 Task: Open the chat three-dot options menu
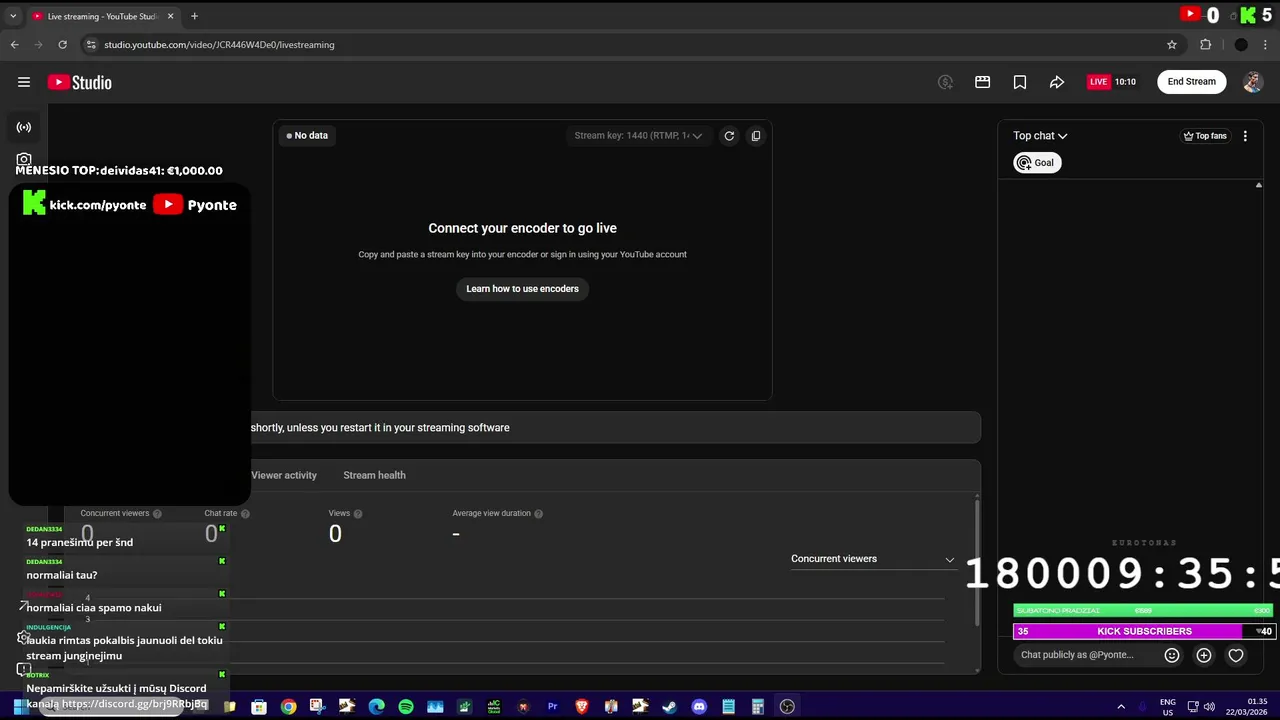tap(1245, 136)
